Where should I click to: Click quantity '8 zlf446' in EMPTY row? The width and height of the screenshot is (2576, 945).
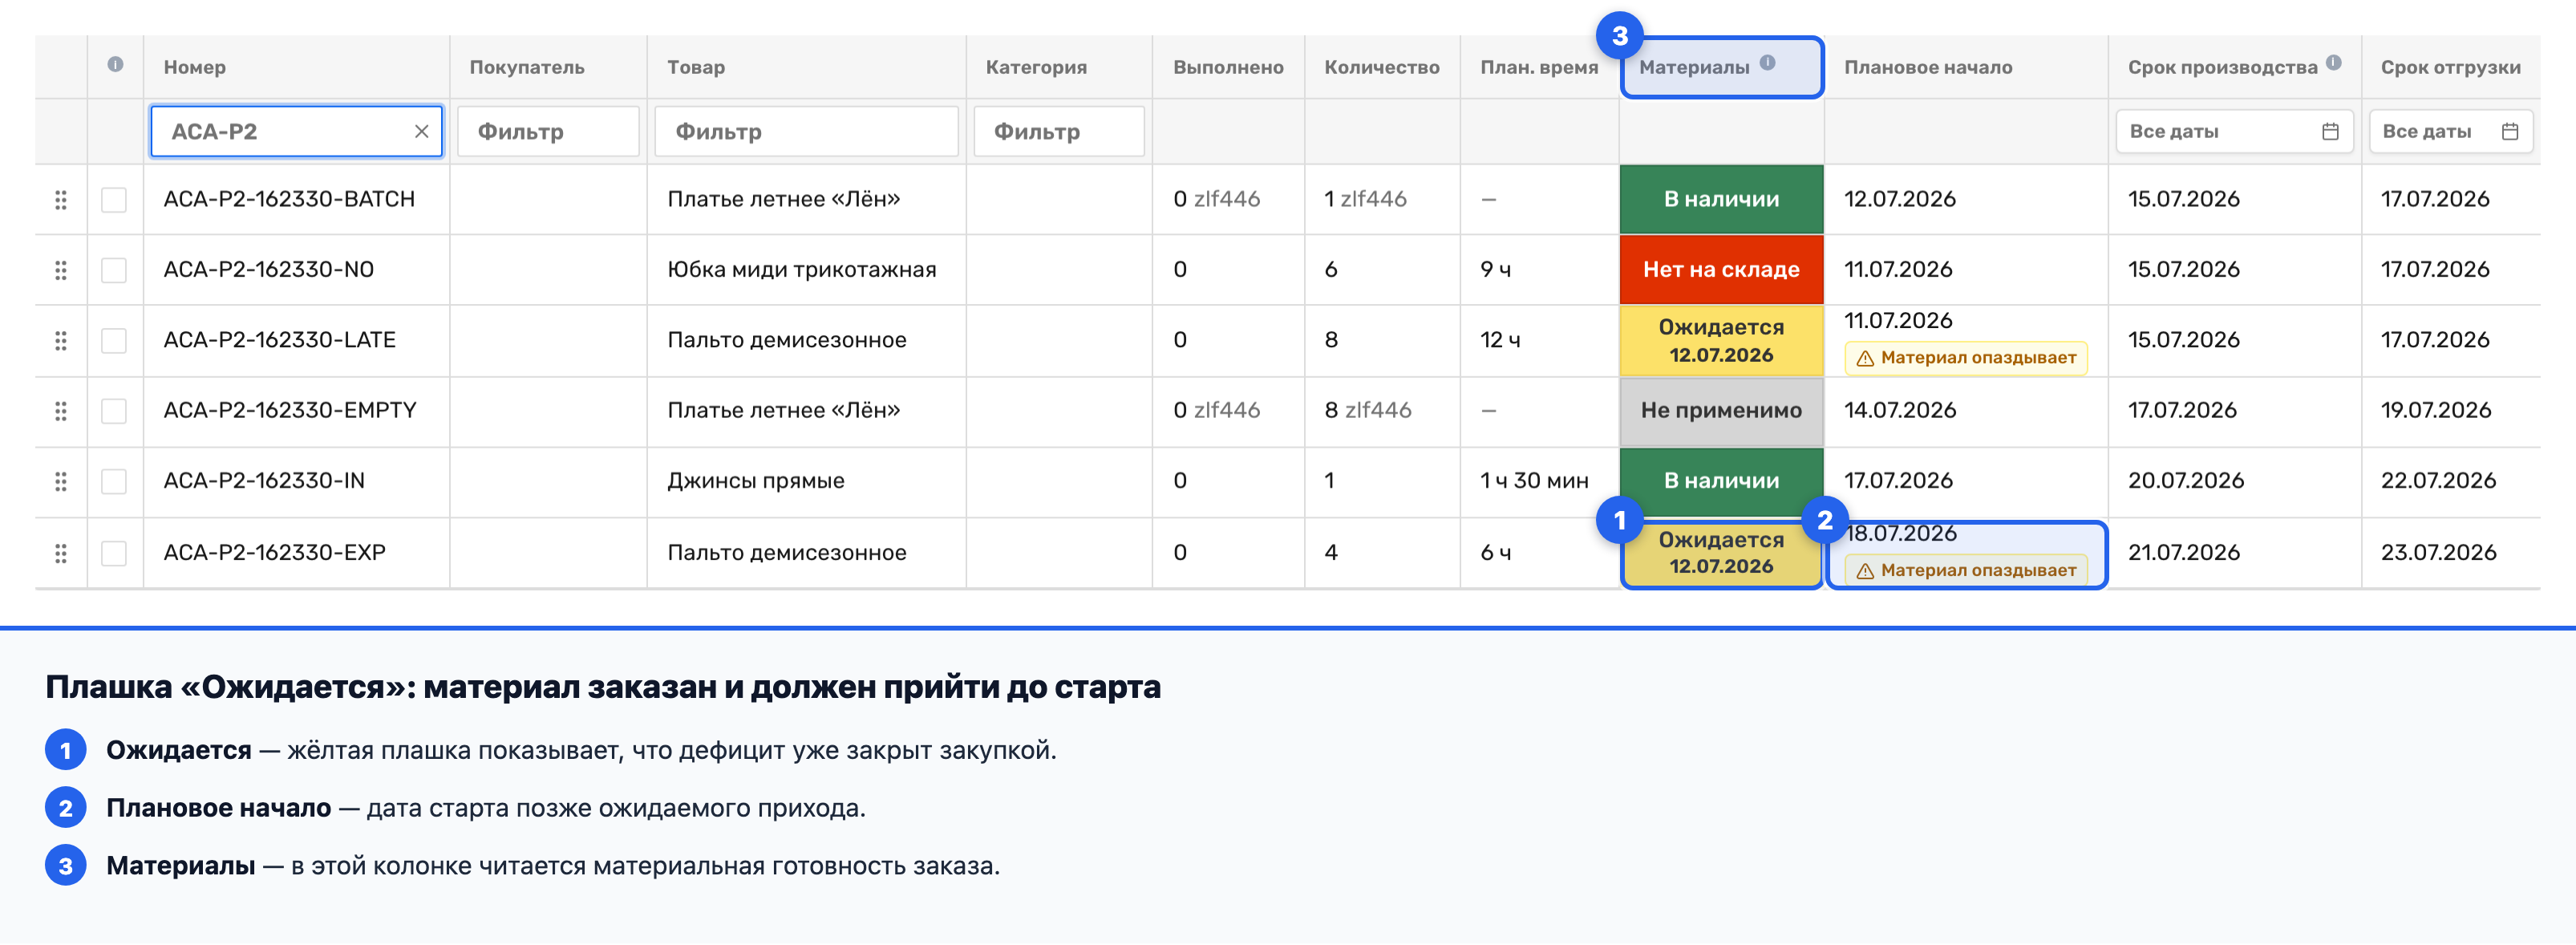[1368, 410]
